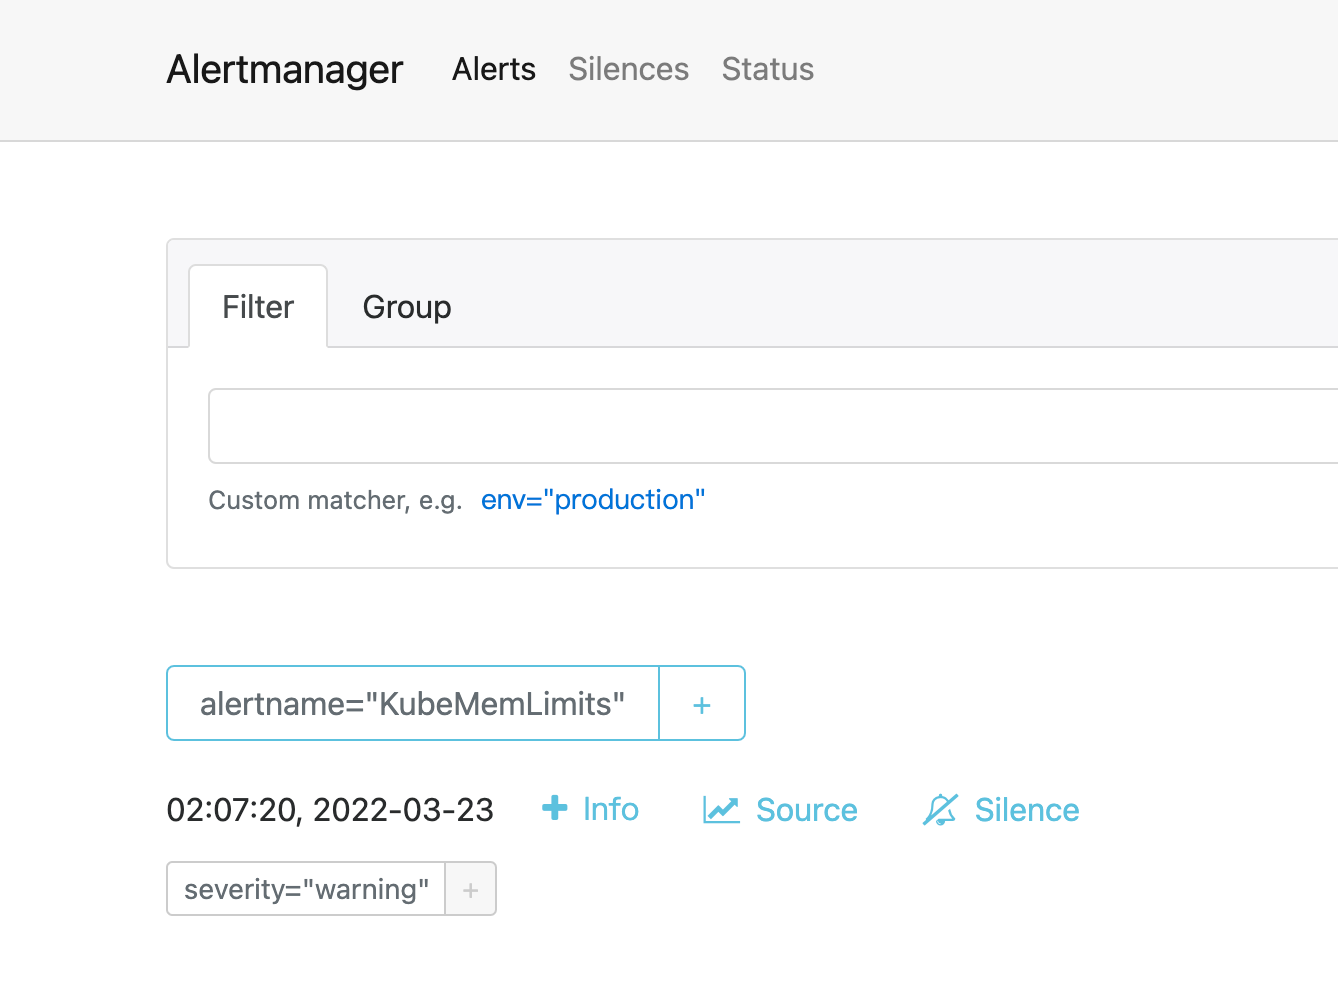Open the alert Source link
The height and width of the screenshot is (984, 1338).
click(x=806, y=809)
